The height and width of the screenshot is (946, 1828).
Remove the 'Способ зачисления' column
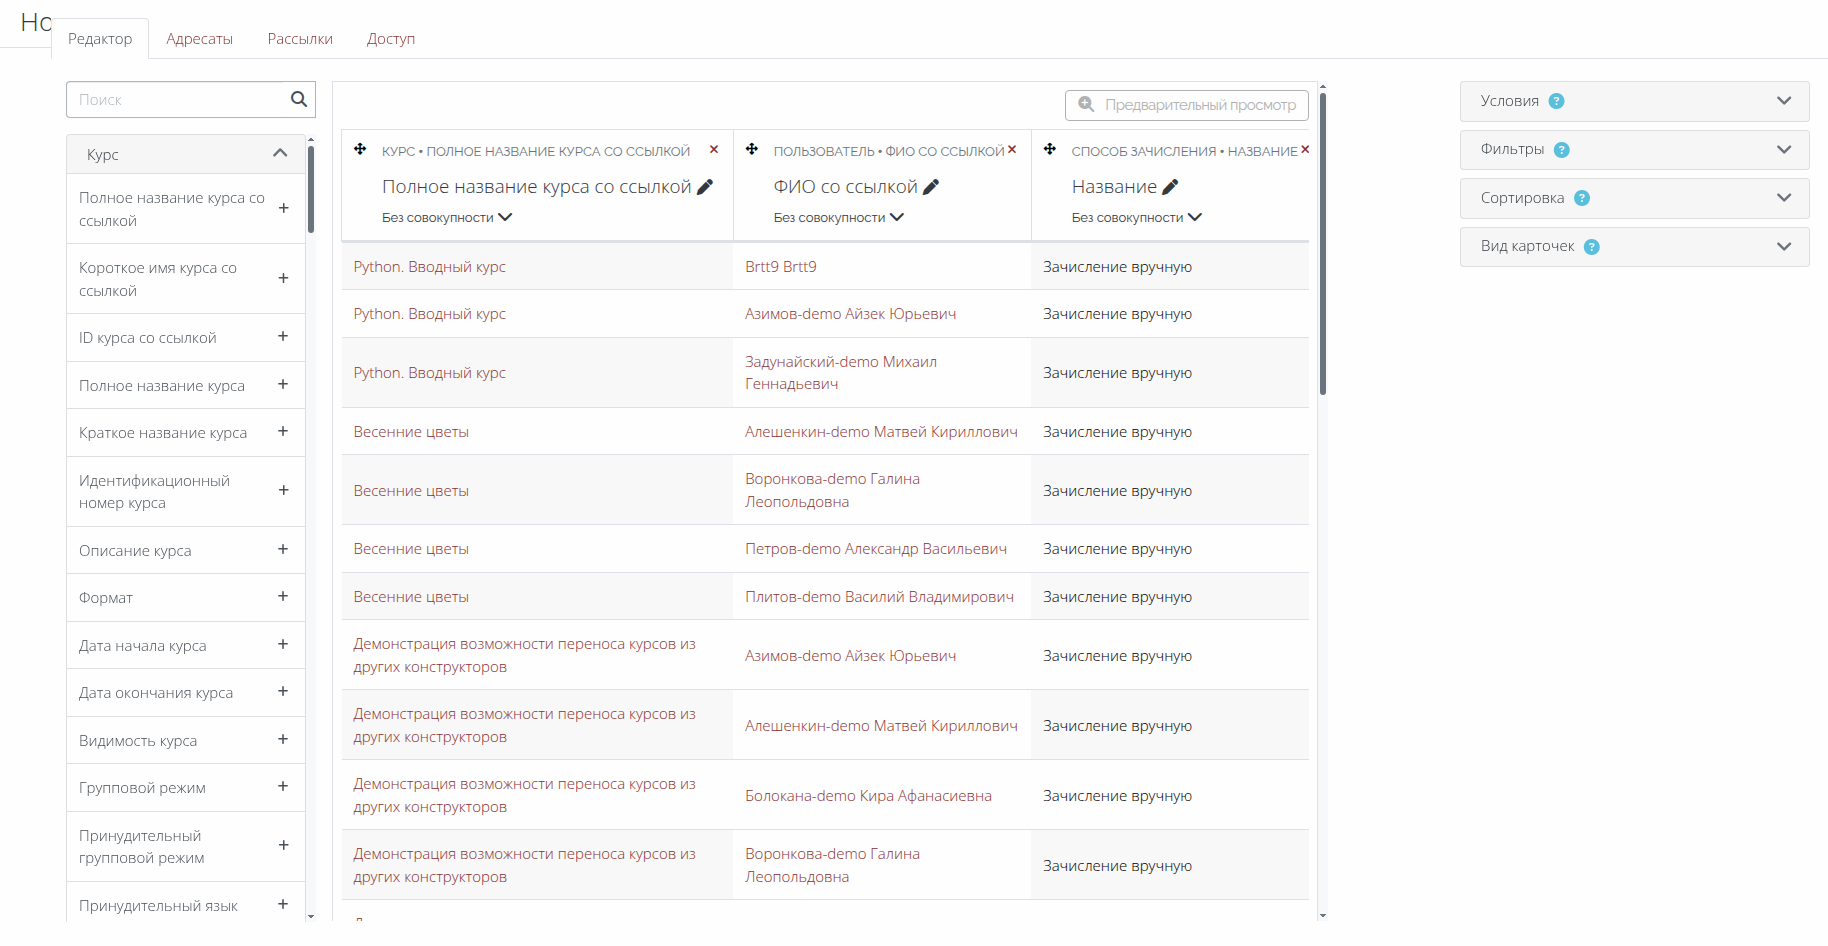[x=1305, y=150]
